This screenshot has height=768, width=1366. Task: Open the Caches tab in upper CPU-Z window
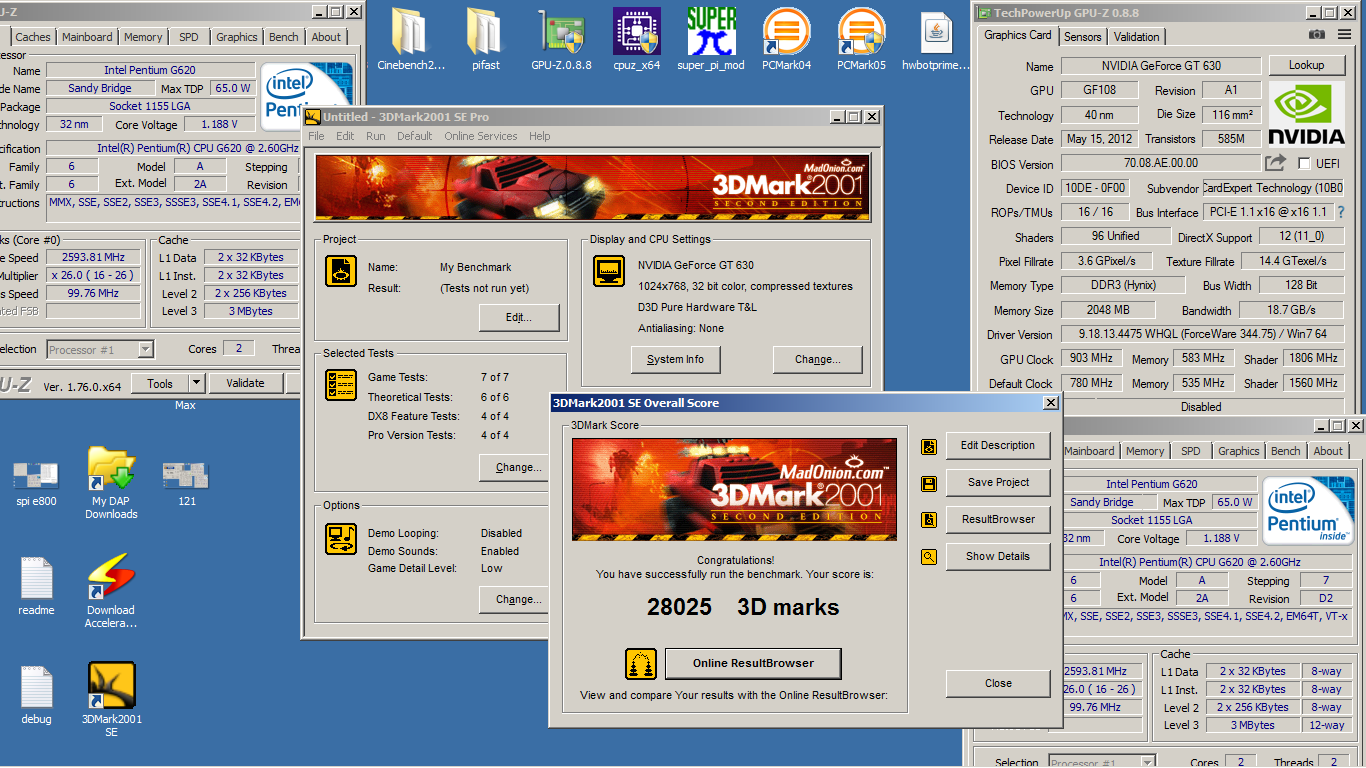33,37
